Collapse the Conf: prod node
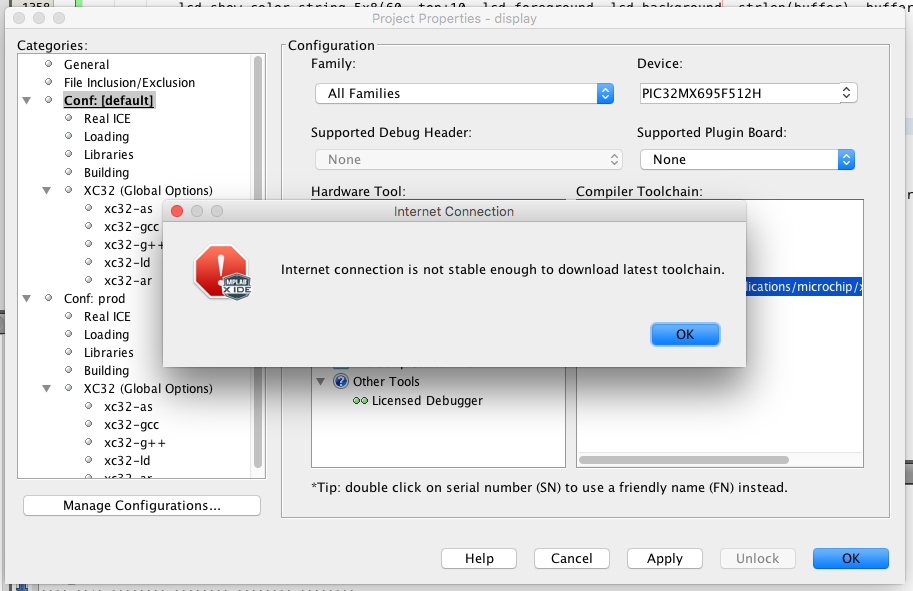 26,299
